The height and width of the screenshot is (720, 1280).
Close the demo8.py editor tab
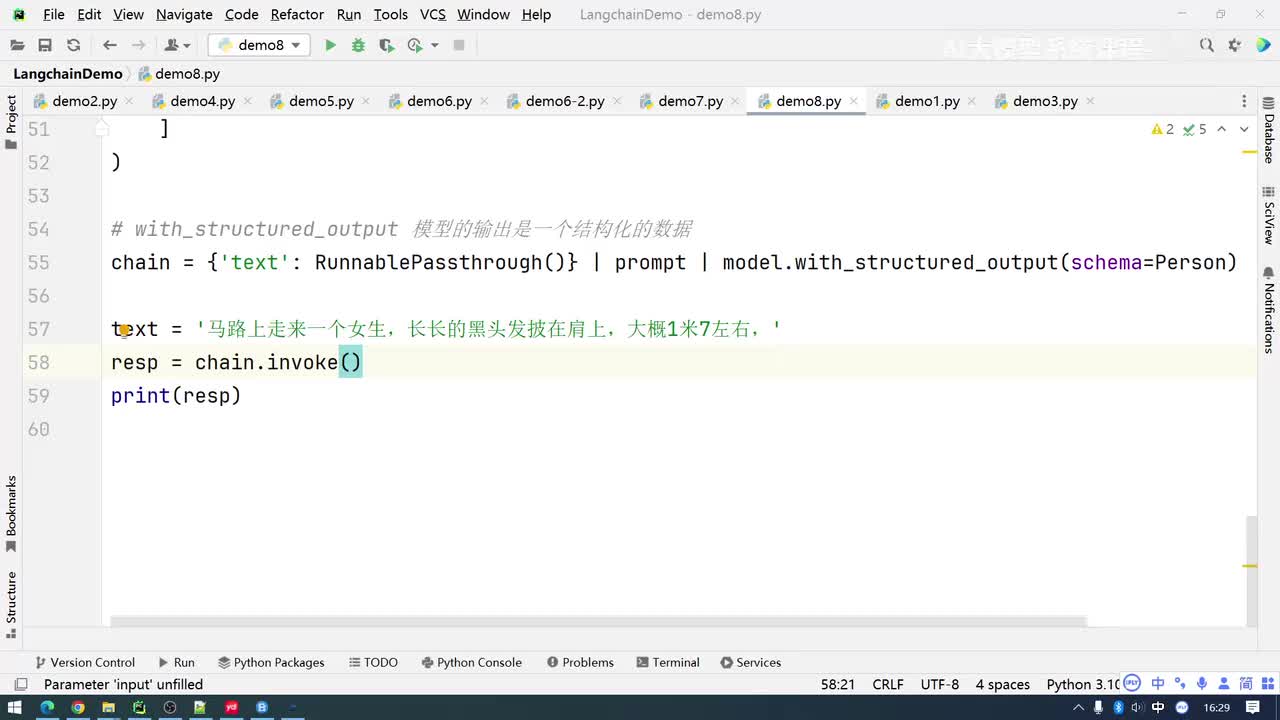click(853, 101)
